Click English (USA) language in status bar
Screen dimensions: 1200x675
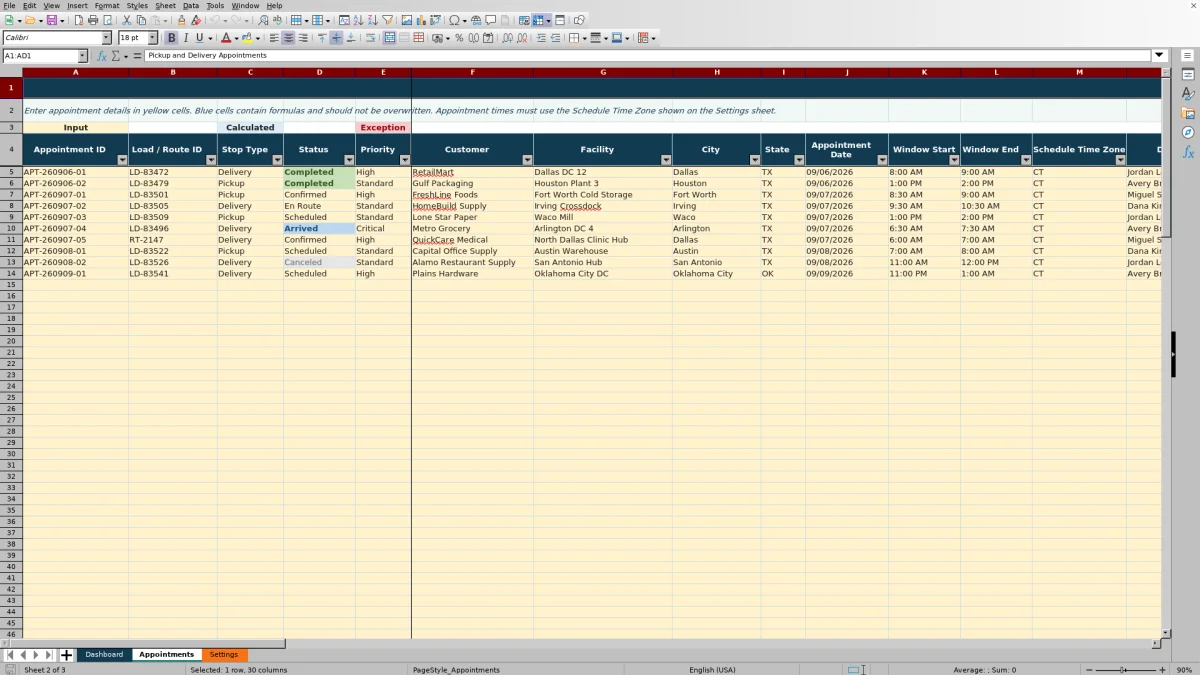coord(712,670)
